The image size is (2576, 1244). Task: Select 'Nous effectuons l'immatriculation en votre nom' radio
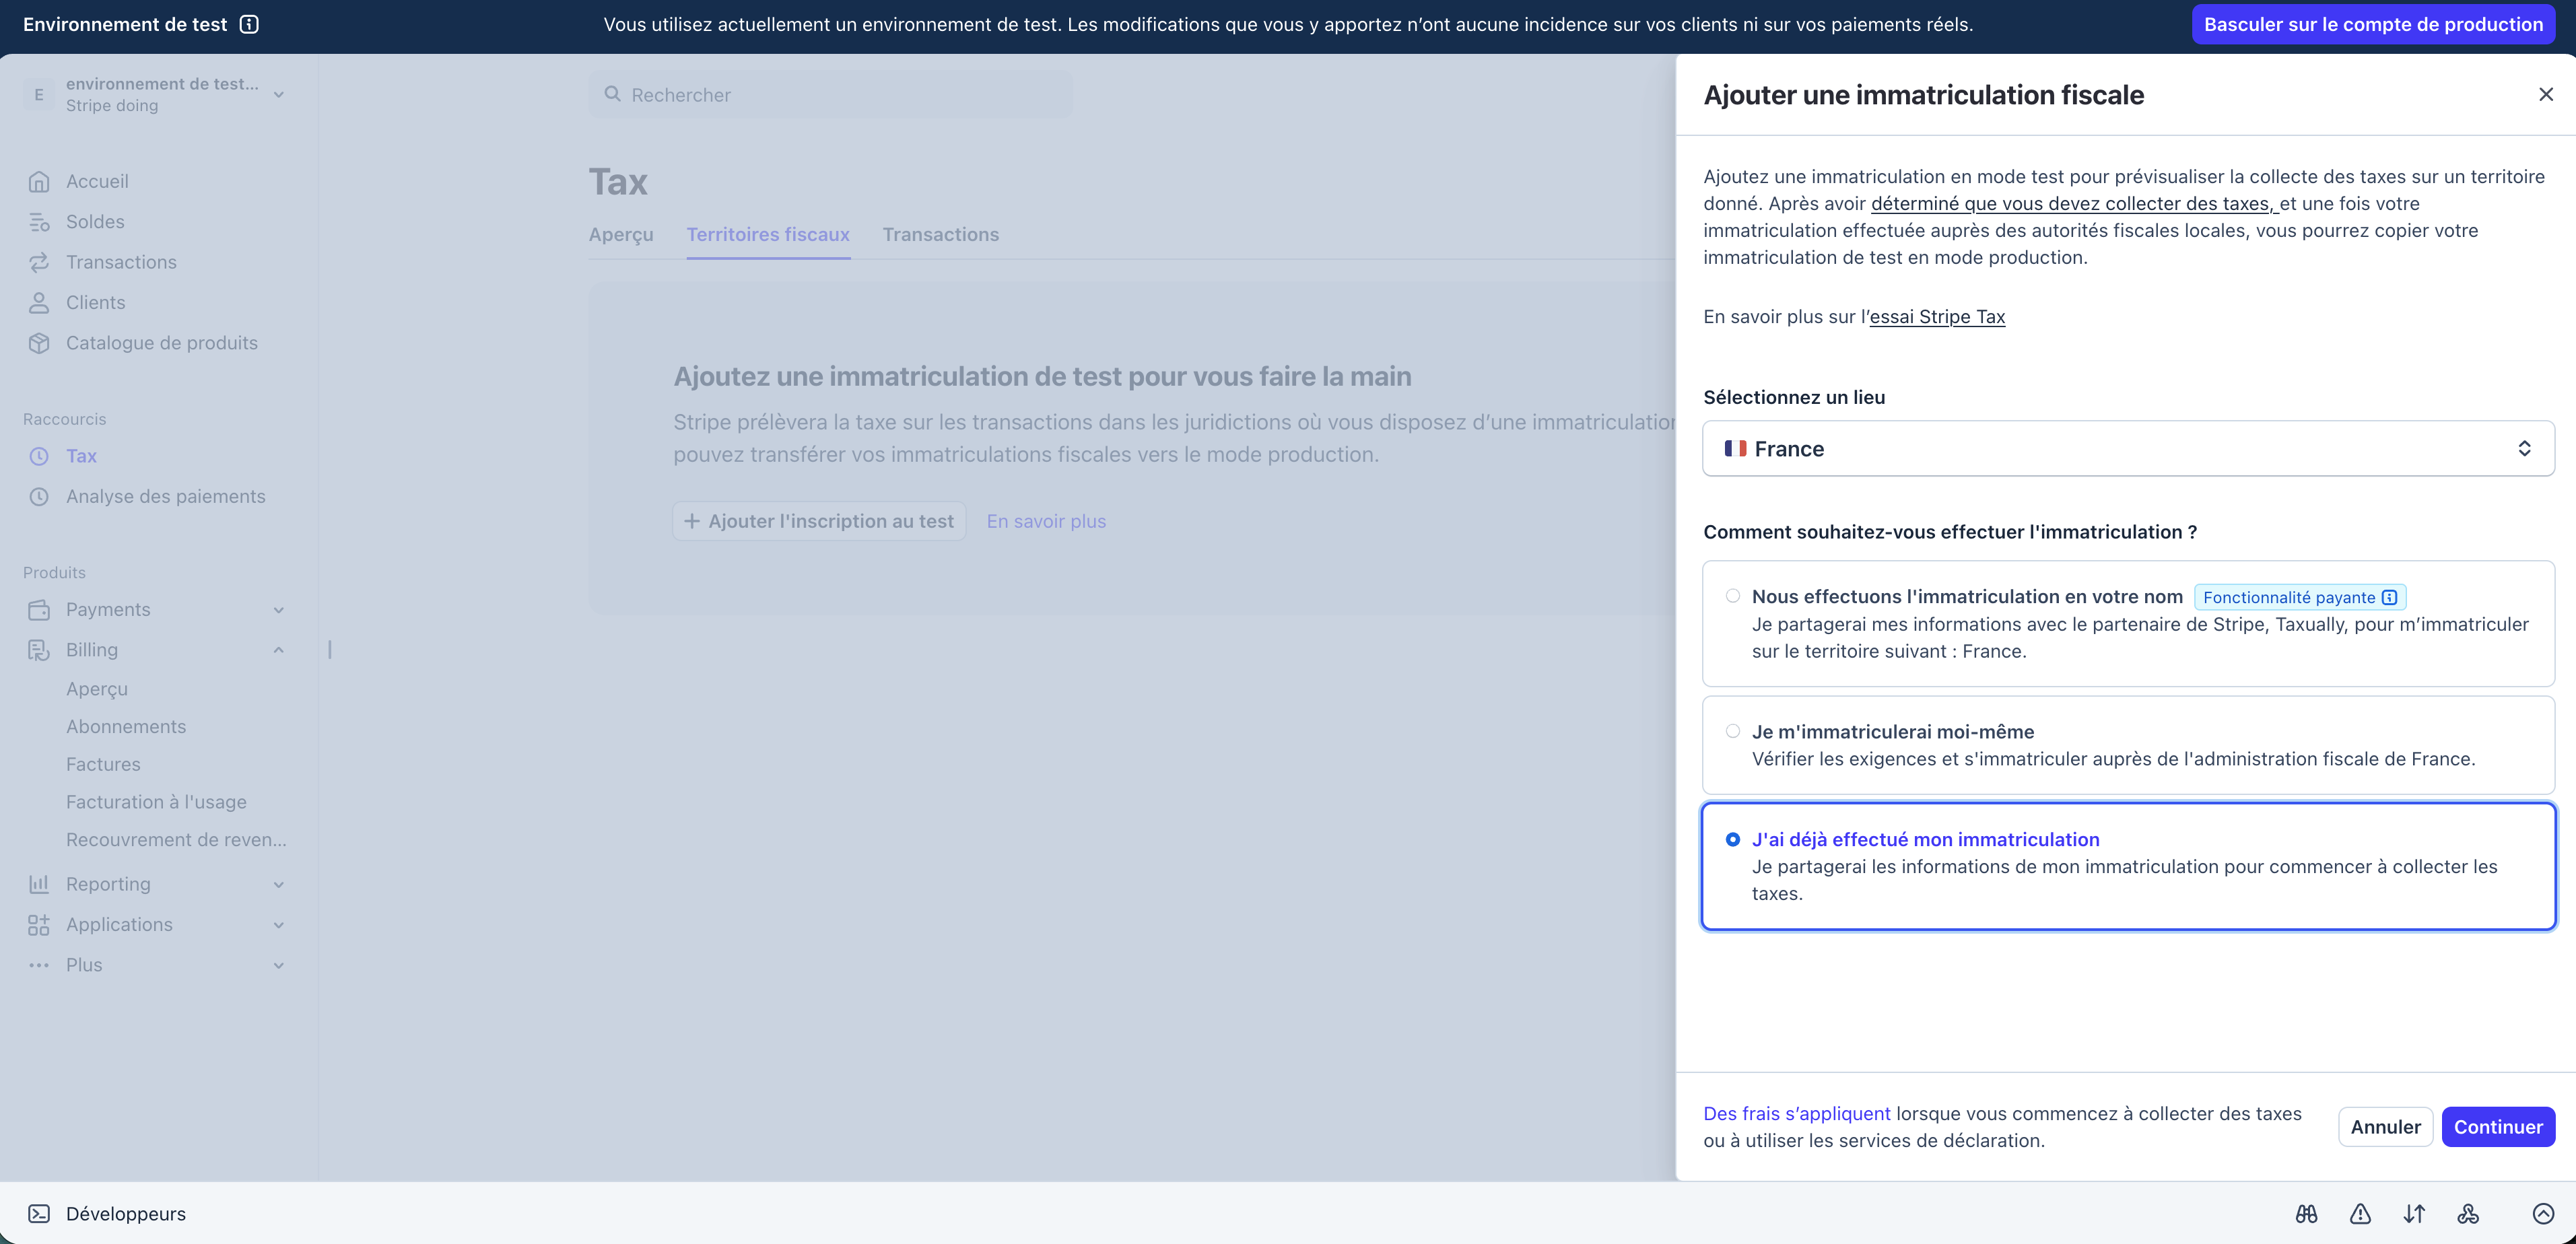coord(1733,596)
